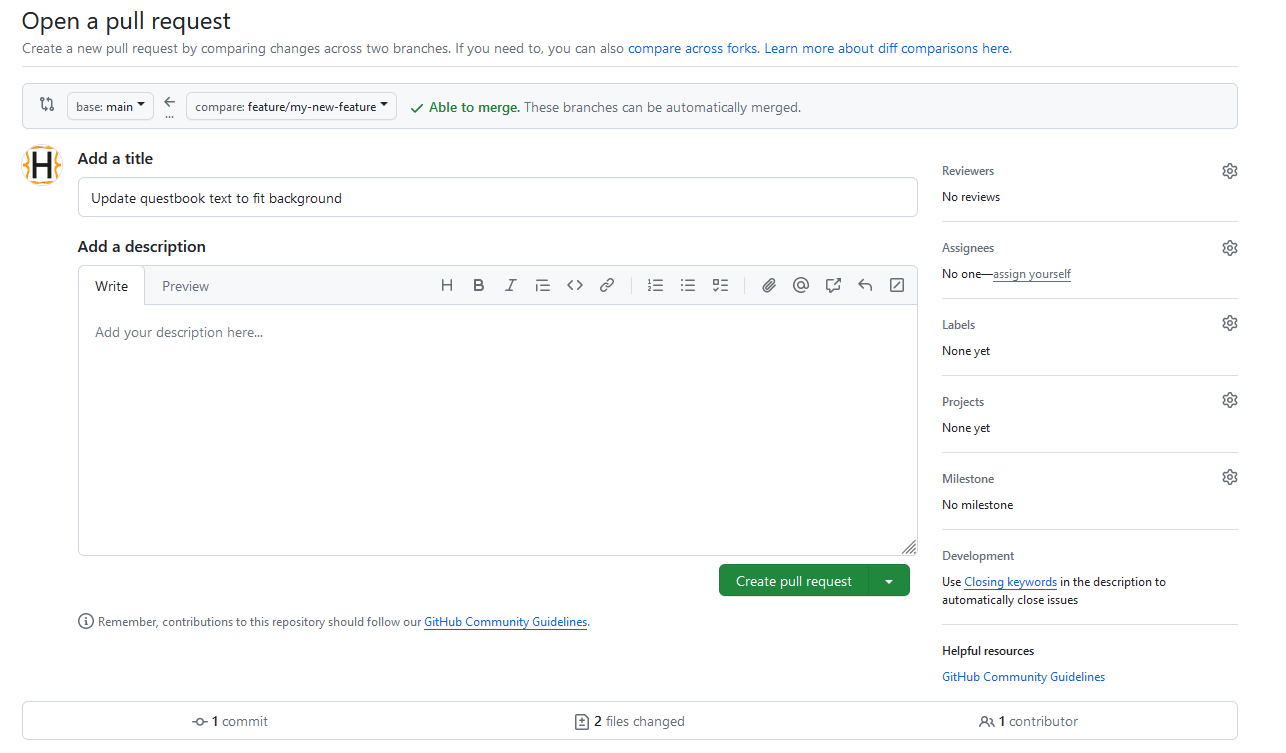Click the Able to merge status text
The image size is (1286, 753).
click(x=474, y=107)
